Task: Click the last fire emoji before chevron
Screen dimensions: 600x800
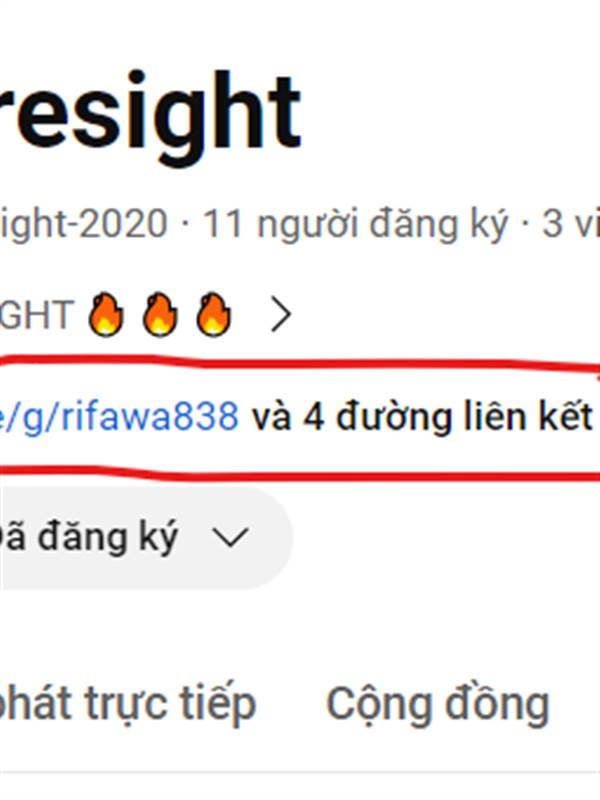Action: [x=213, y=315]
